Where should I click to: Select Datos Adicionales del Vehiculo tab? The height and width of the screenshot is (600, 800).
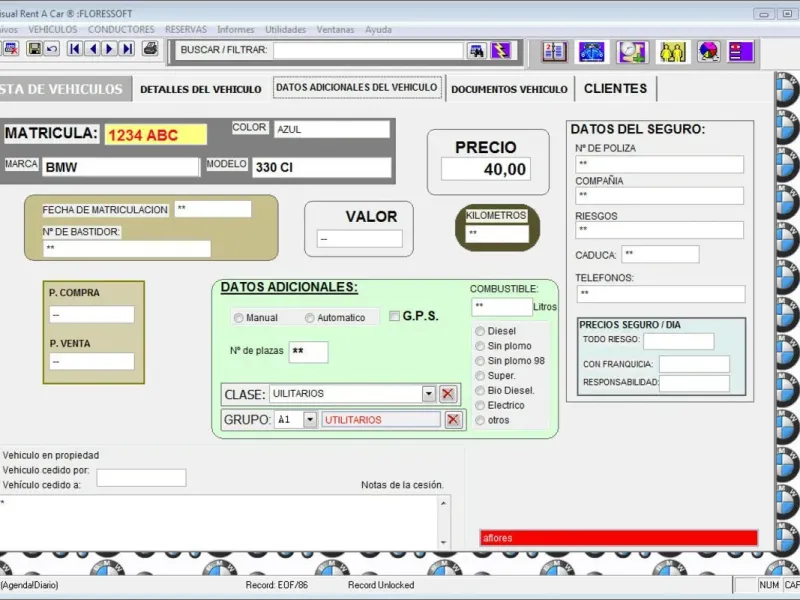(x=357, y=87)
